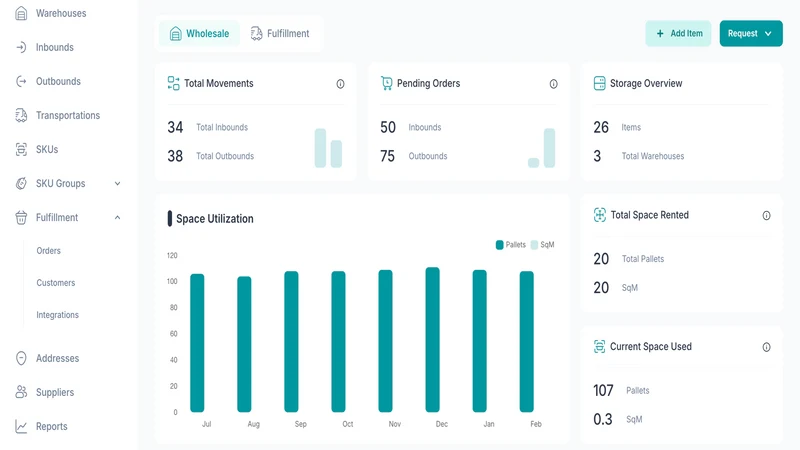Click the 107 Pallets value
The image size is (800, 450).
click(603, 390)
